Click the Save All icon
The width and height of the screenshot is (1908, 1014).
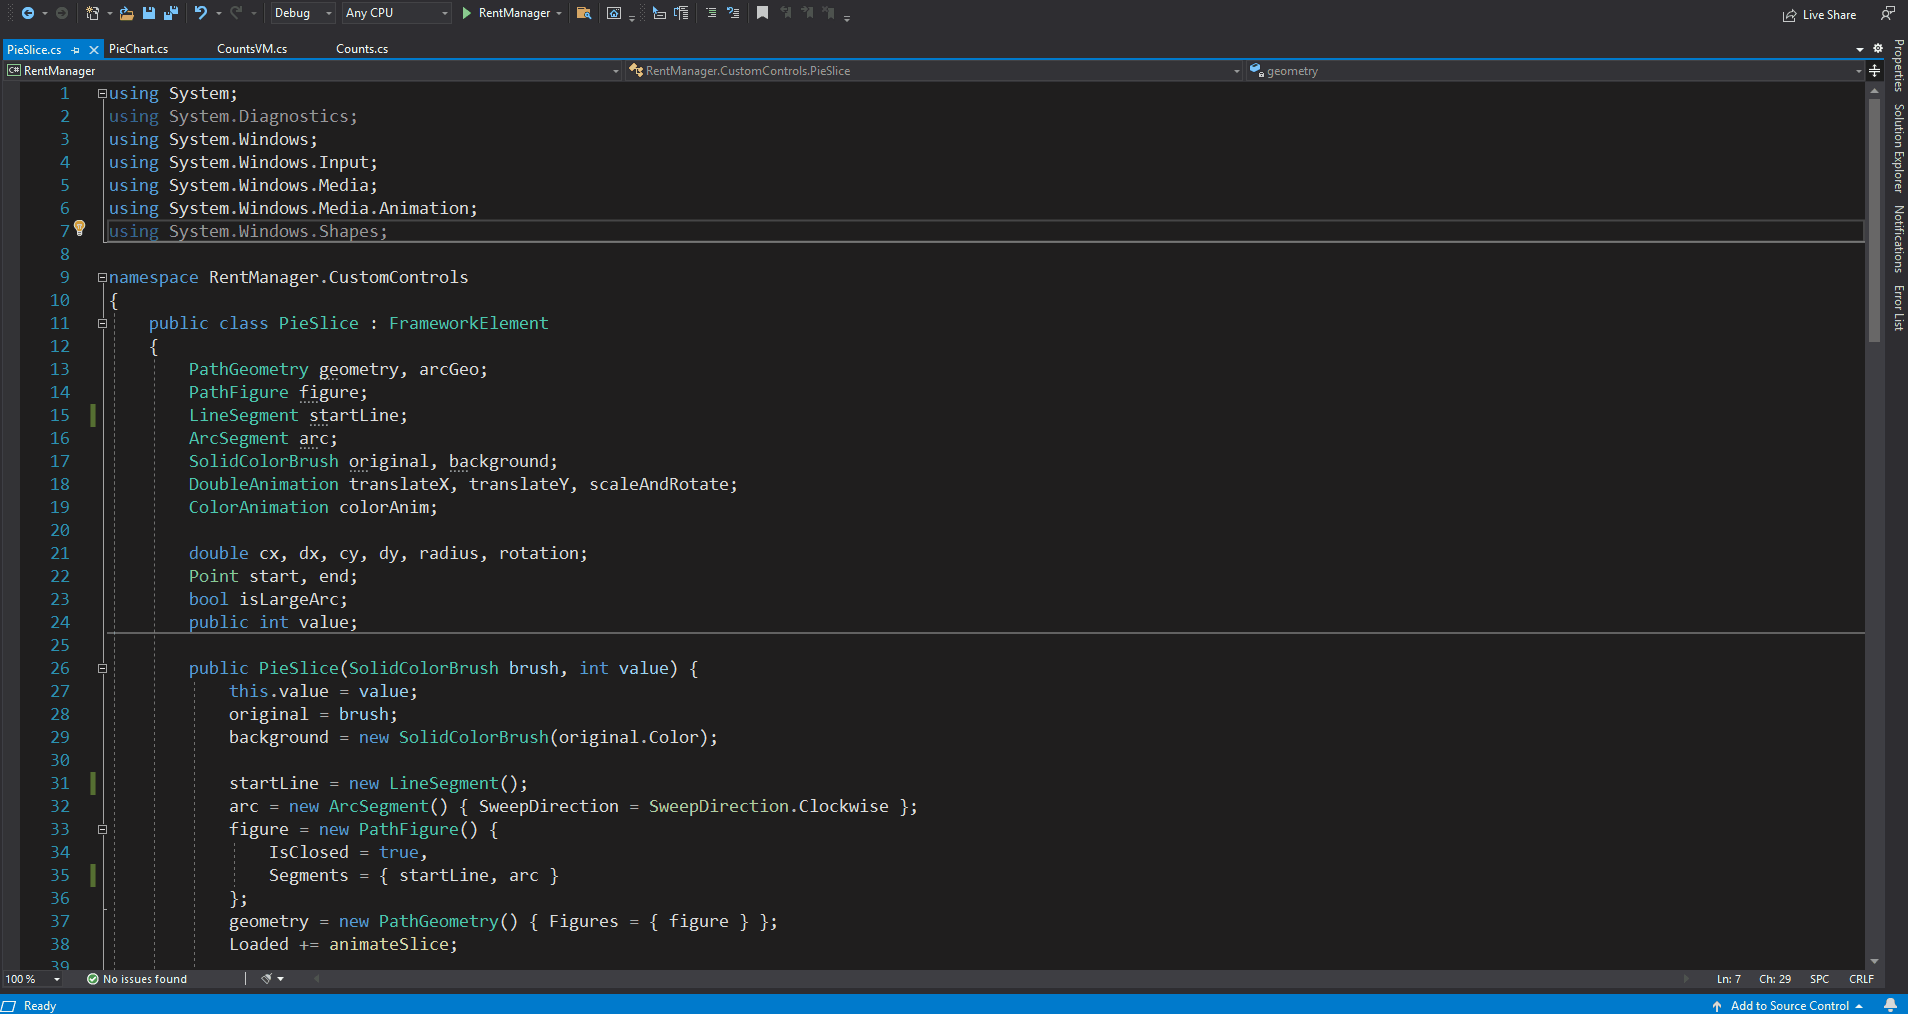point(170,13)
